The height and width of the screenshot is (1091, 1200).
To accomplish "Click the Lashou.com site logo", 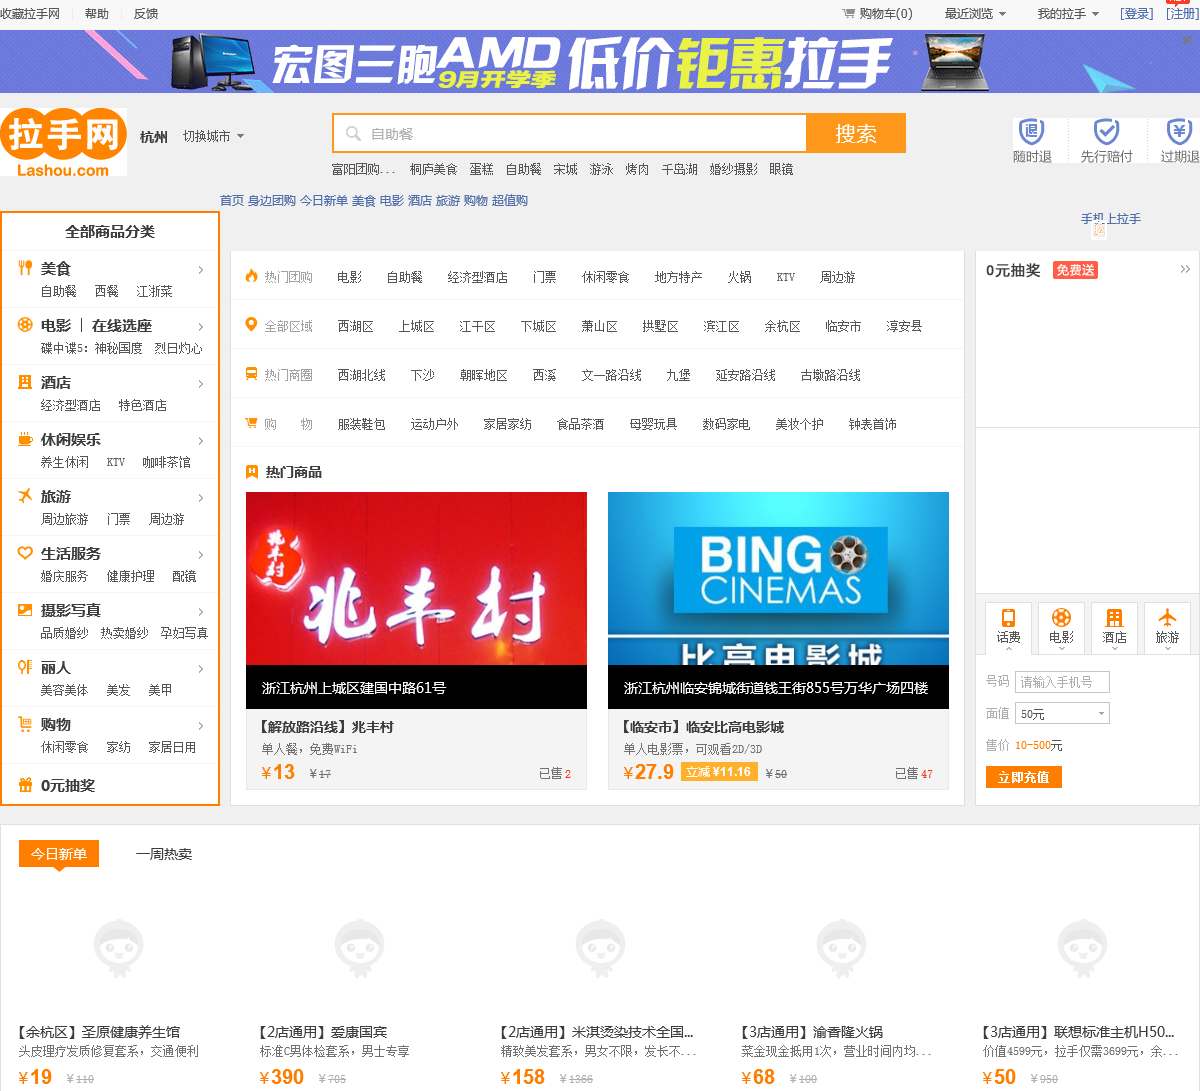I will [x=63, y=142].
